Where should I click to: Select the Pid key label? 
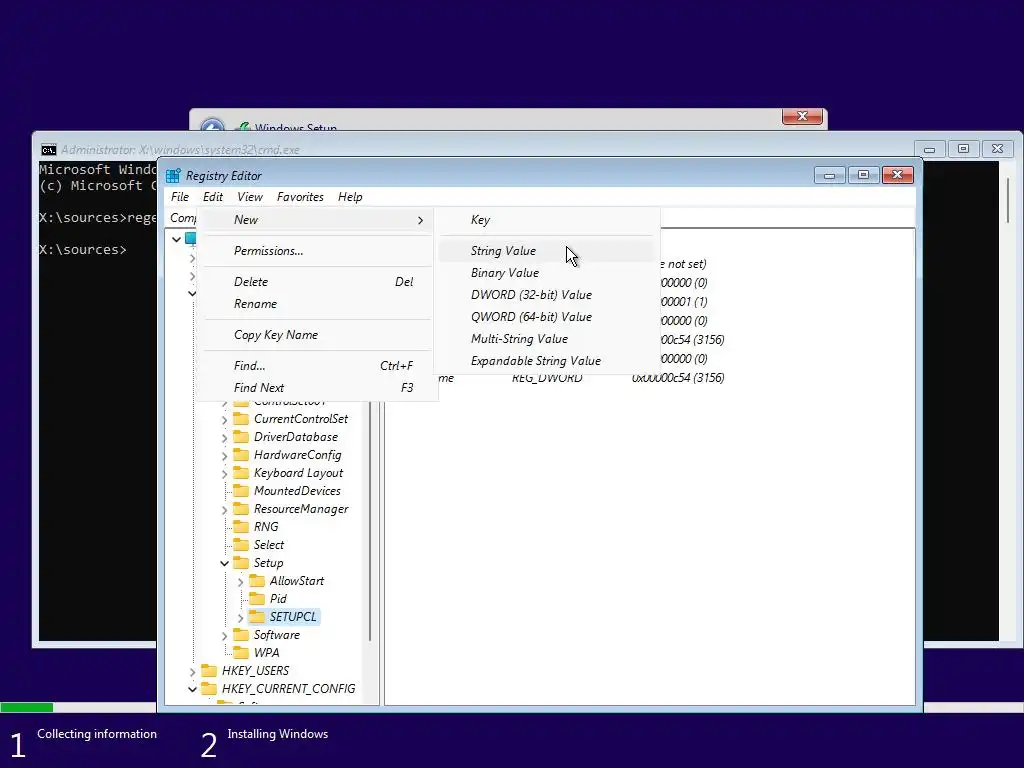278,598
